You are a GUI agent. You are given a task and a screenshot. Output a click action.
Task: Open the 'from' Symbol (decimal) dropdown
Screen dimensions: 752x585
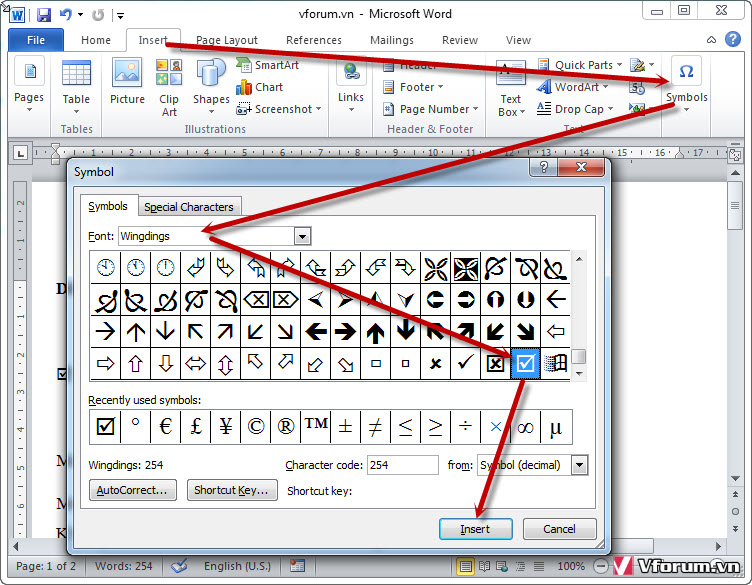pos(579,465)
